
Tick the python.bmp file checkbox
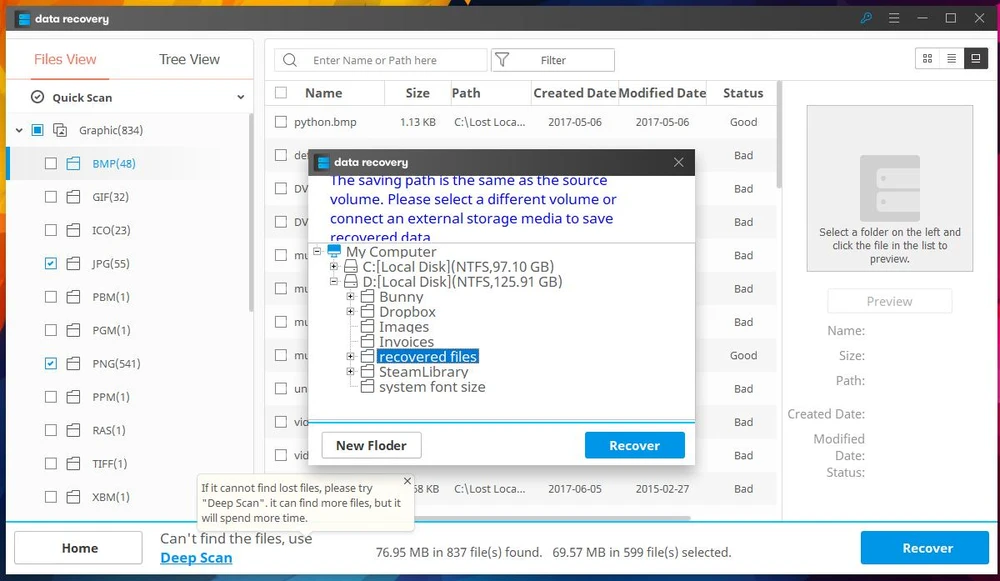point(281,122)
